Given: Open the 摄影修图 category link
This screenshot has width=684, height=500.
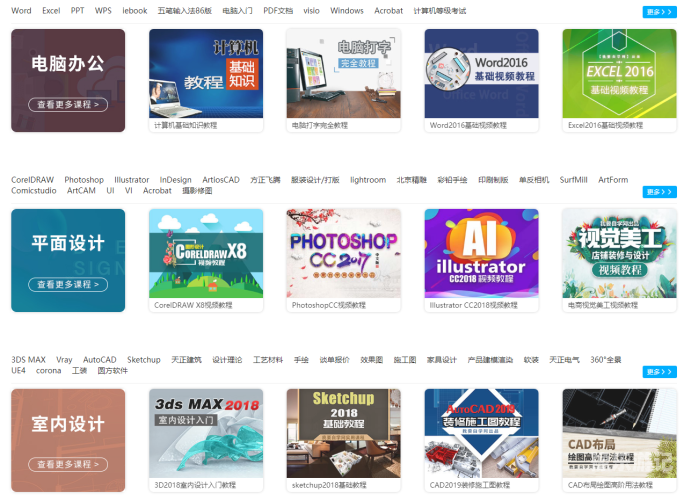Looking at the screenshot, I should click(197, 191).
